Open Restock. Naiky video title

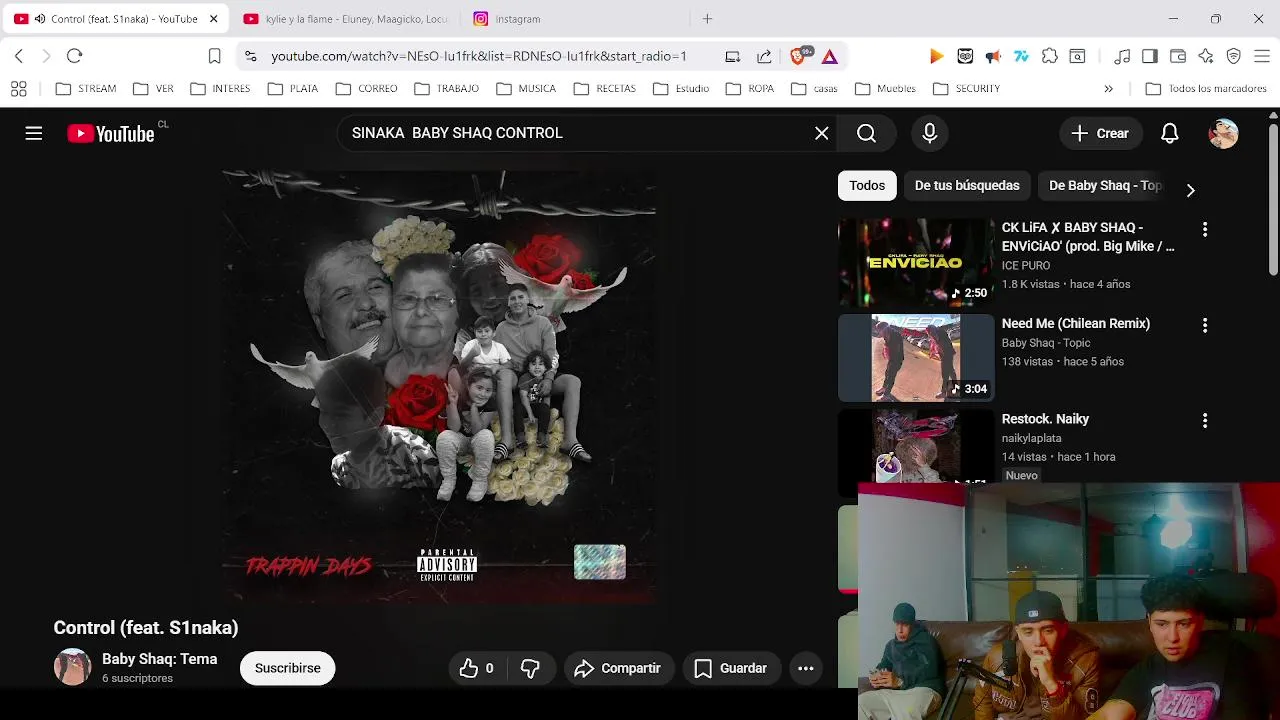coord(1045,419)
